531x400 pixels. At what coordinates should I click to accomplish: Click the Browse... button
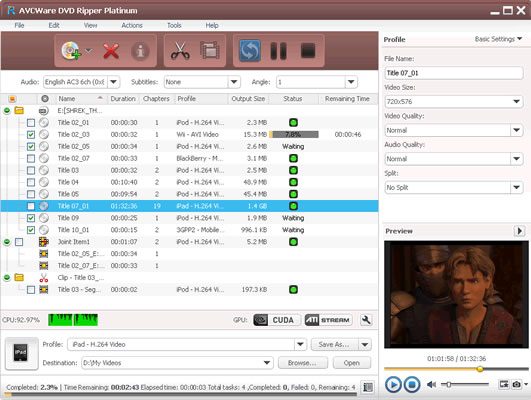coord(303,363)
